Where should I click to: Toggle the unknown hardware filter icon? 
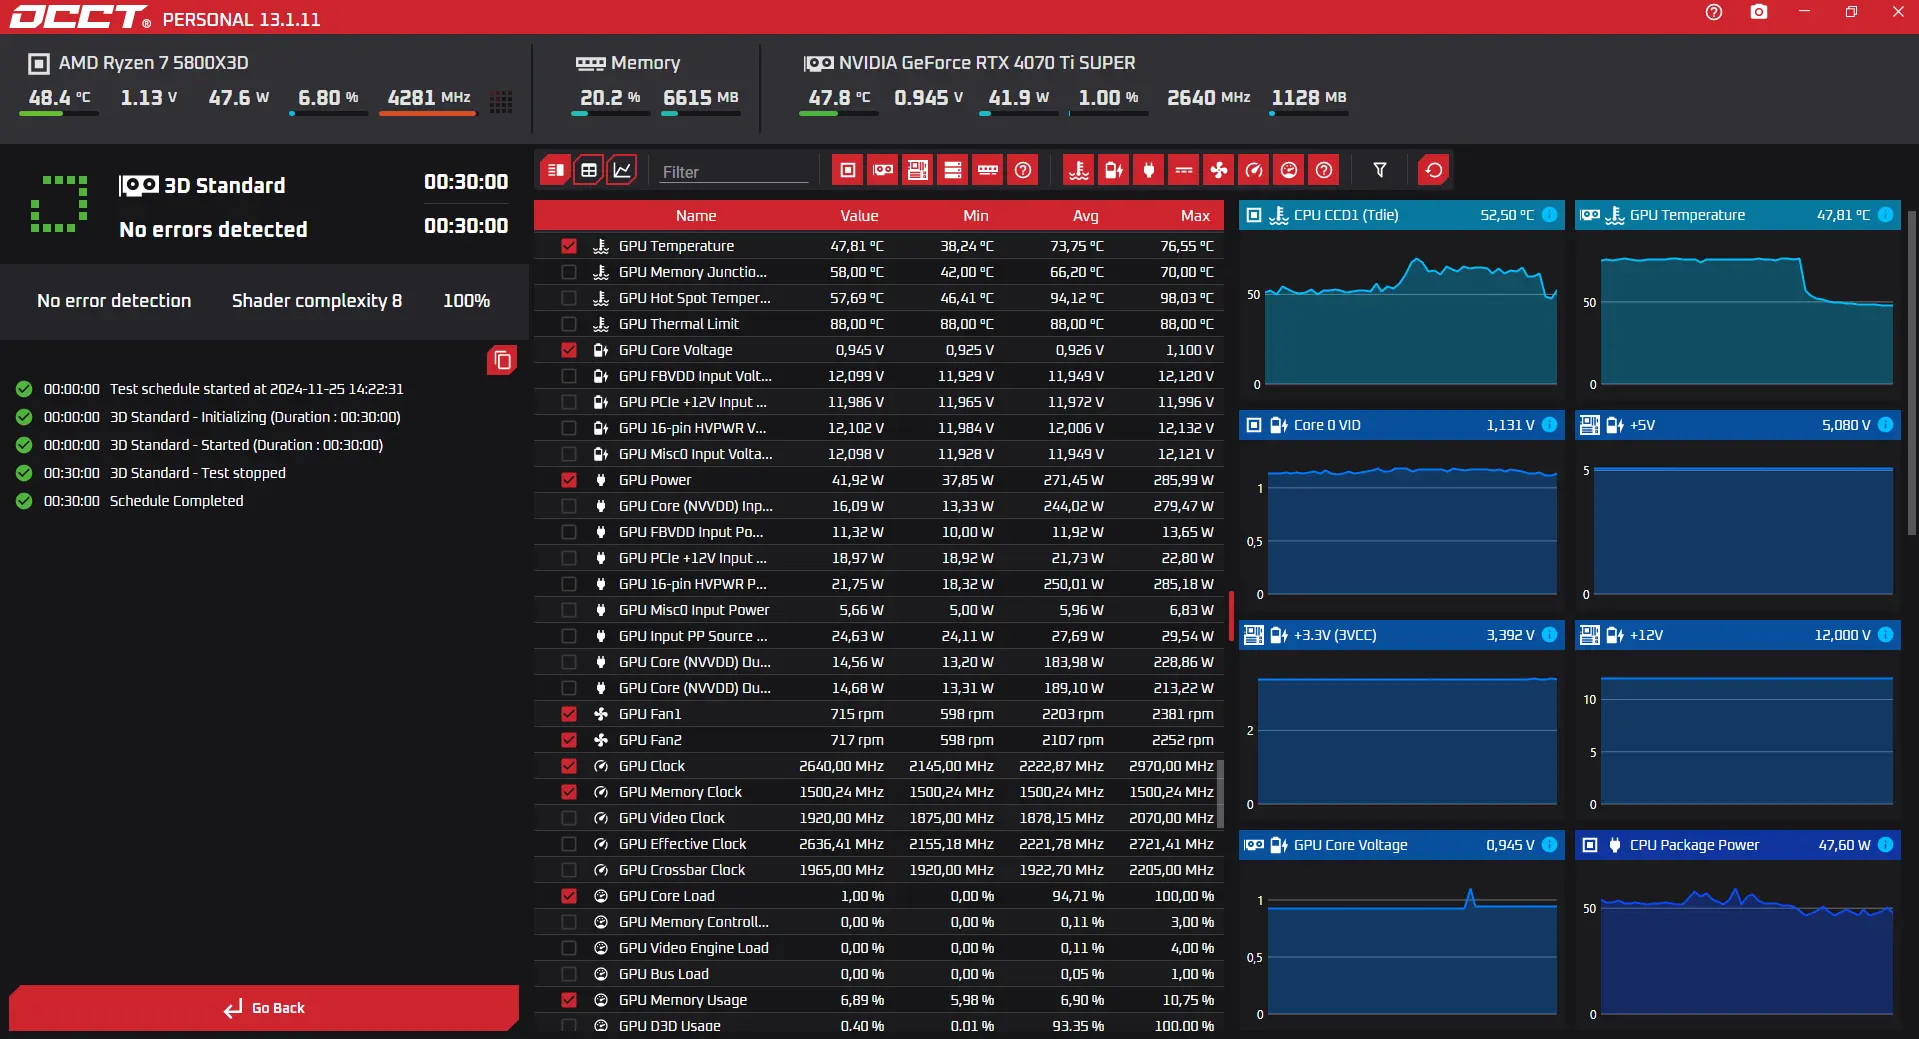point(1023,170)
